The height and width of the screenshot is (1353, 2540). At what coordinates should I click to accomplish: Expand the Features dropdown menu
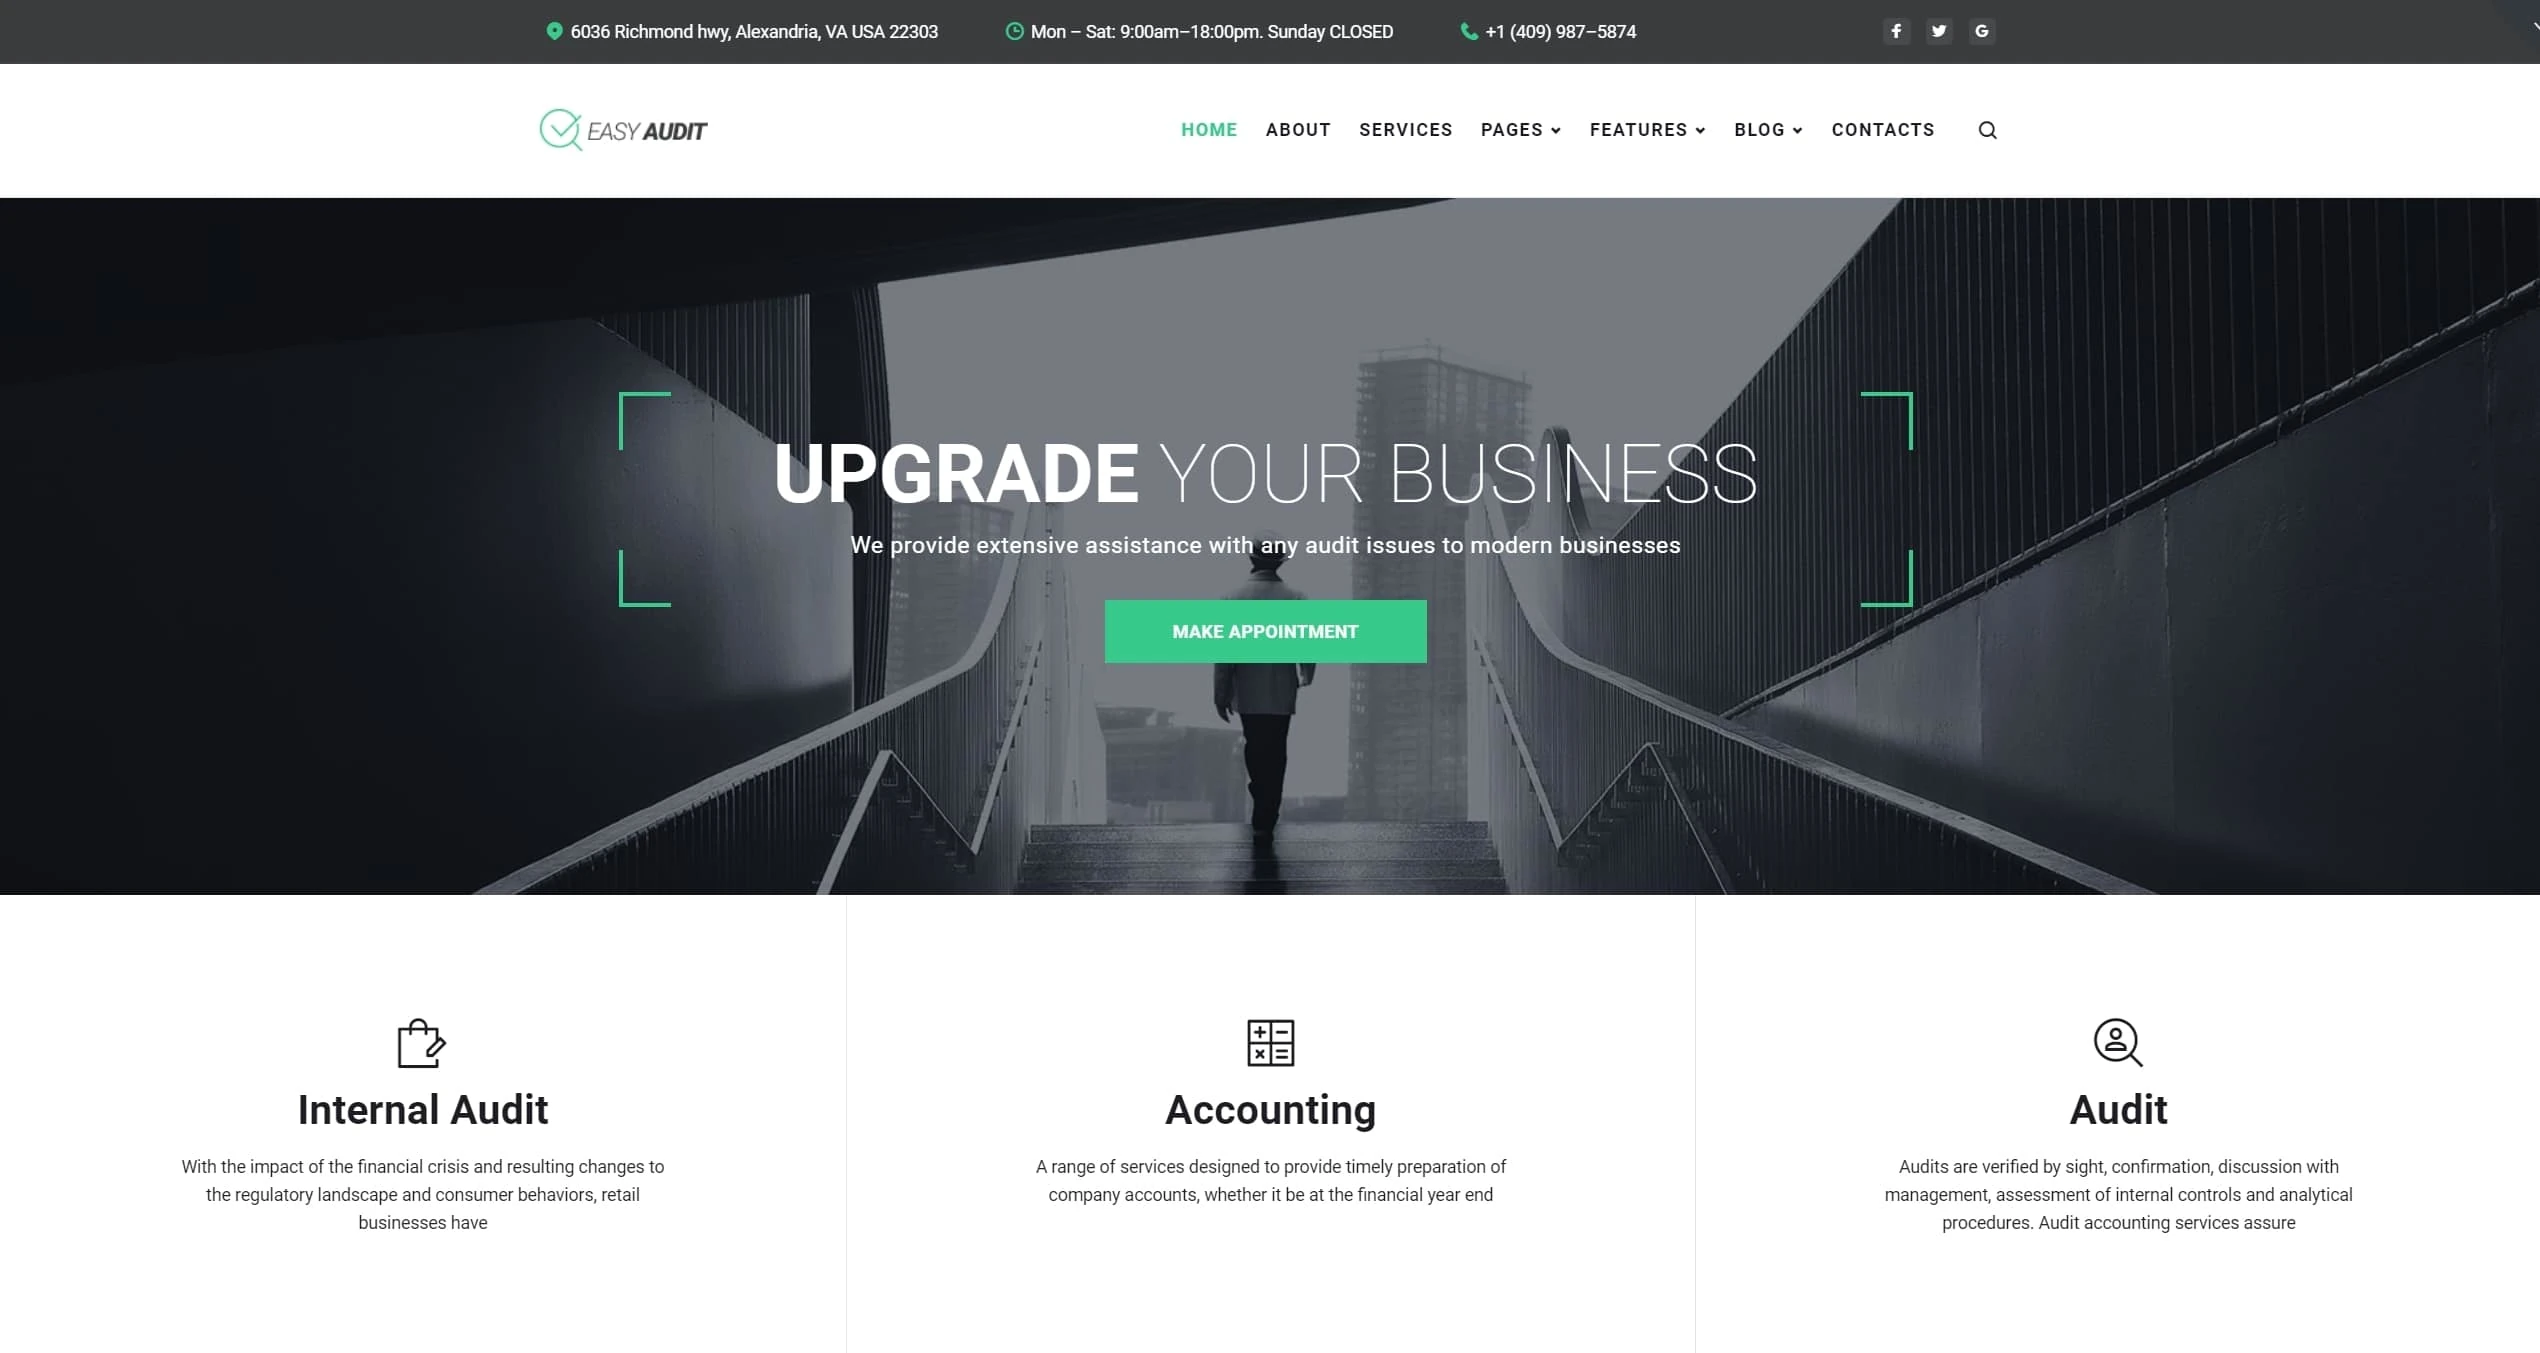coord(1648,129)
